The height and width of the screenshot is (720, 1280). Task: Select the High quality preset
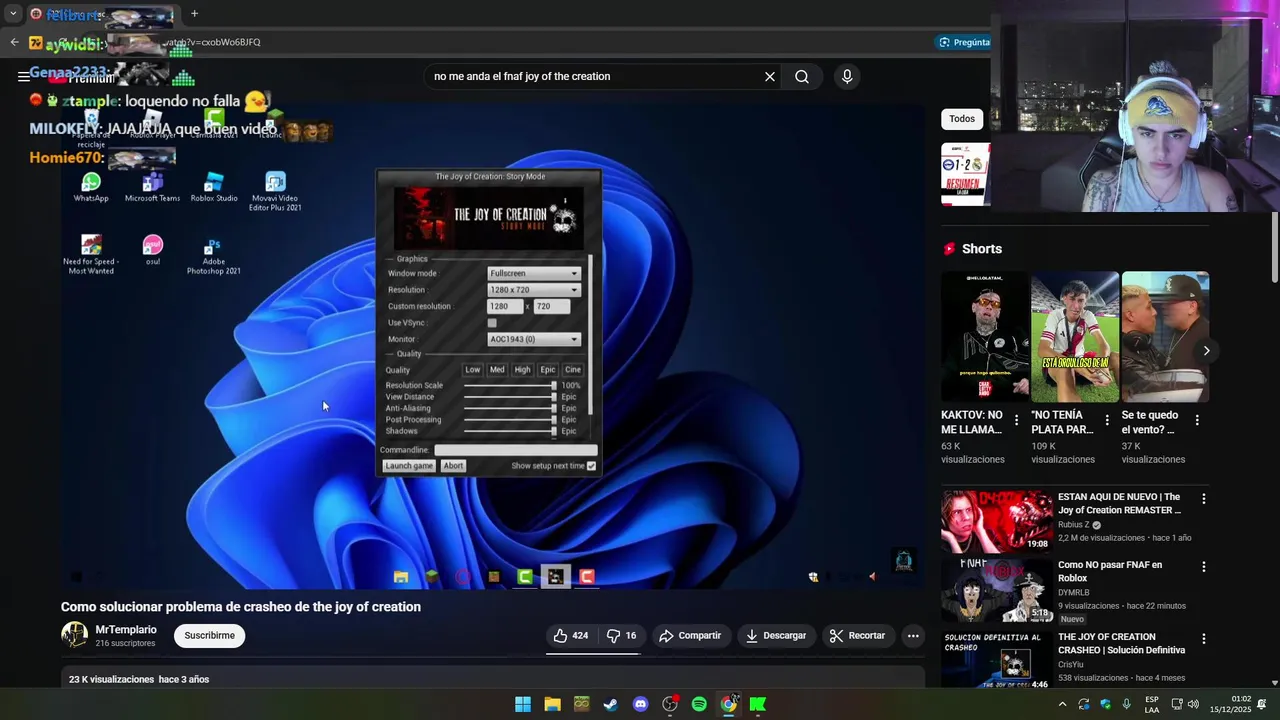[522, 370]
